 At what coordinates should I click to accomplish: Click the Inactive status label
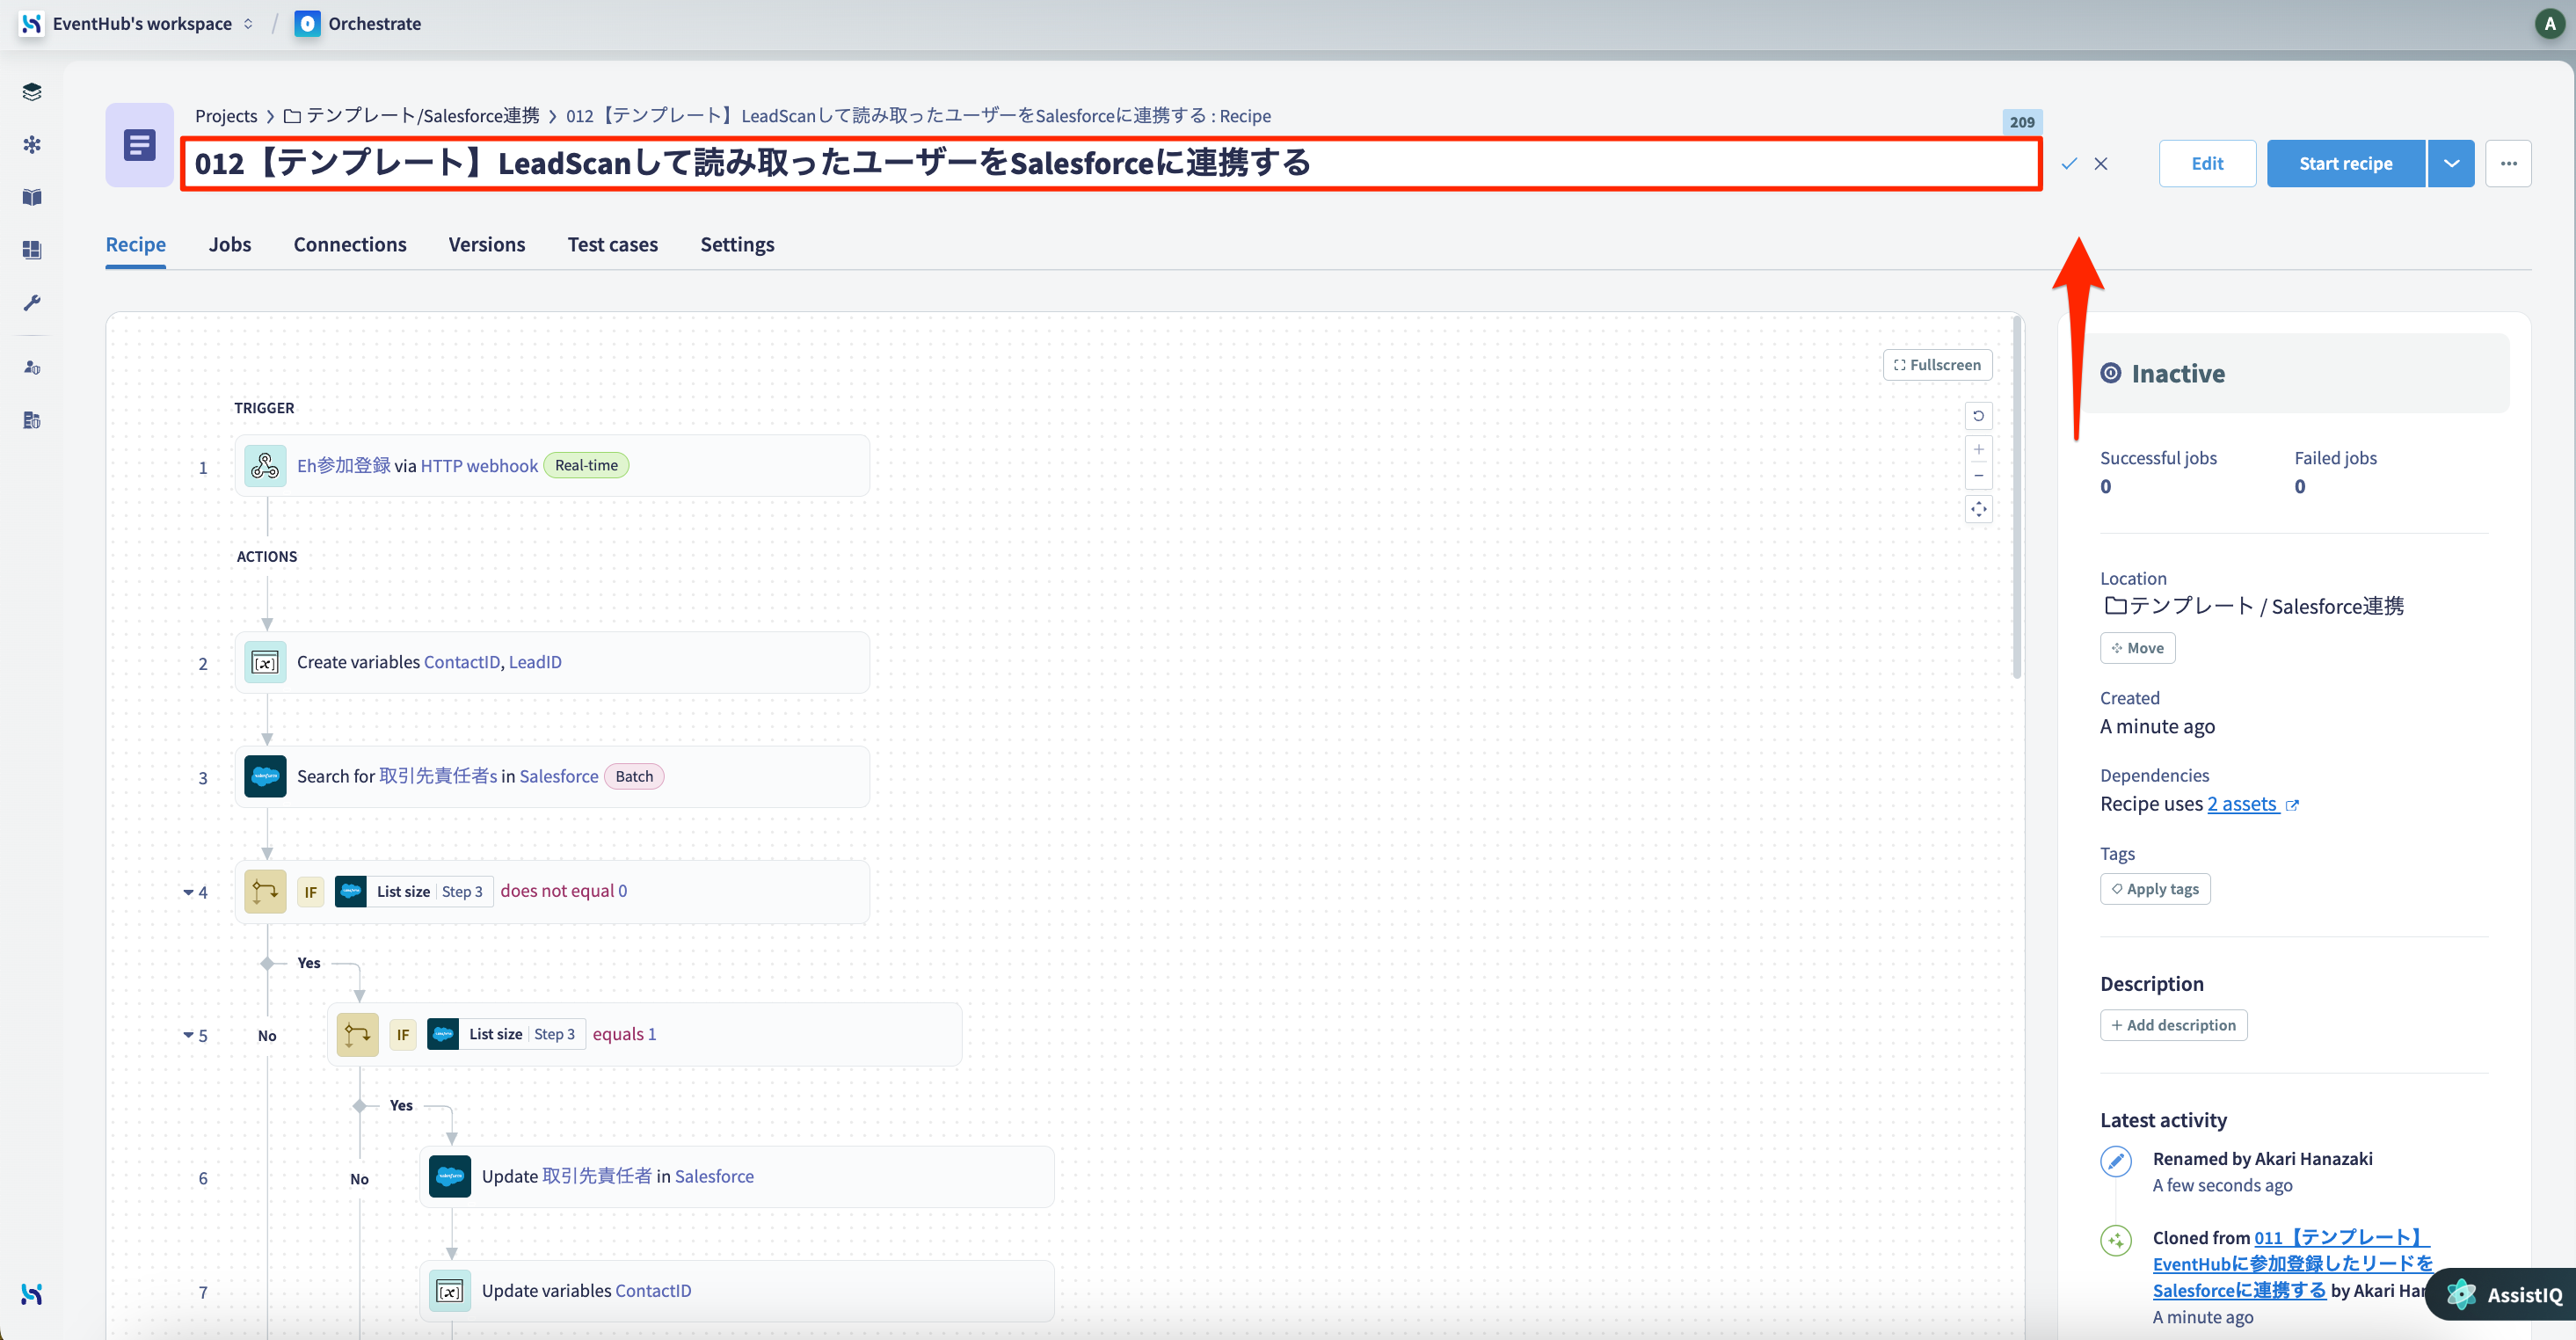tap(2178, 373)
